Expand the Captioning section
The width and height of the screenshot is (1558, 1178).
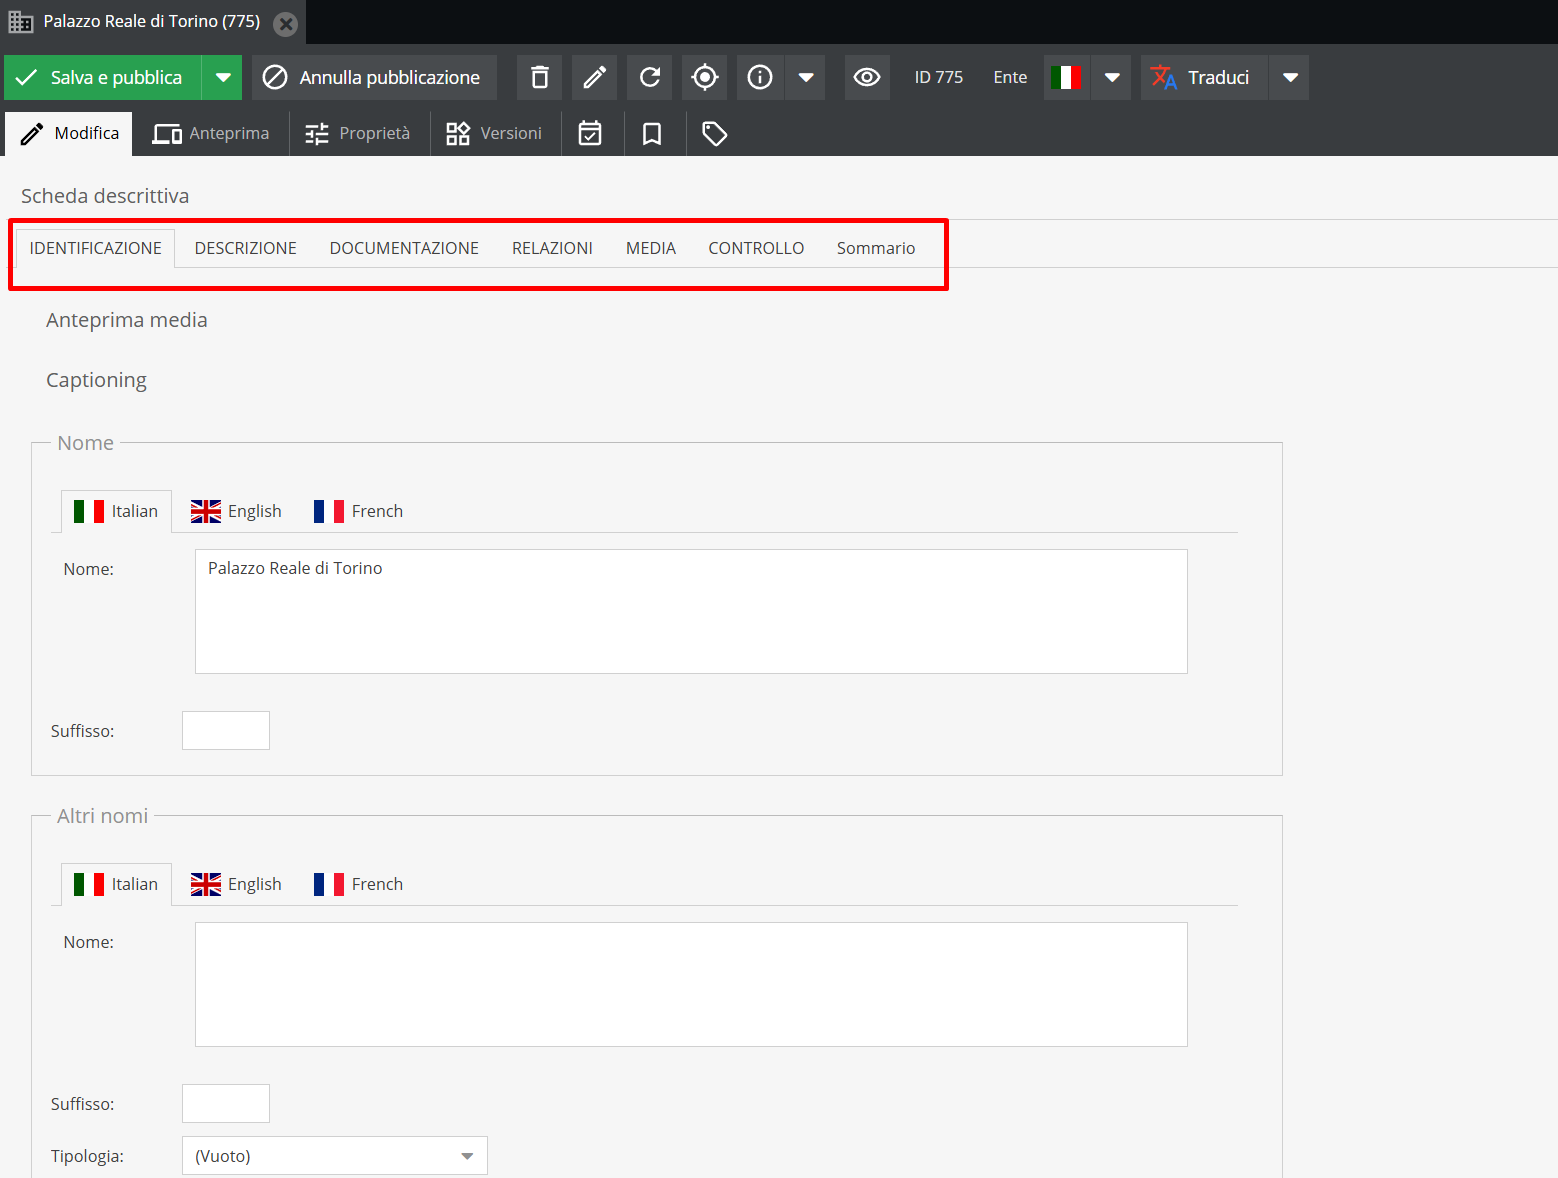click(x=96, y=380)
